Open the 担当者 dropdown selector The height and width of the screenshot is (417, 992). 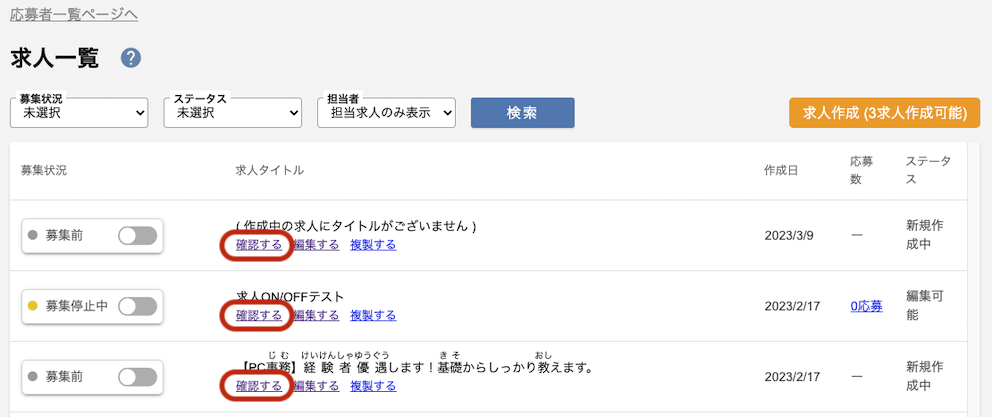coord(386,113)
